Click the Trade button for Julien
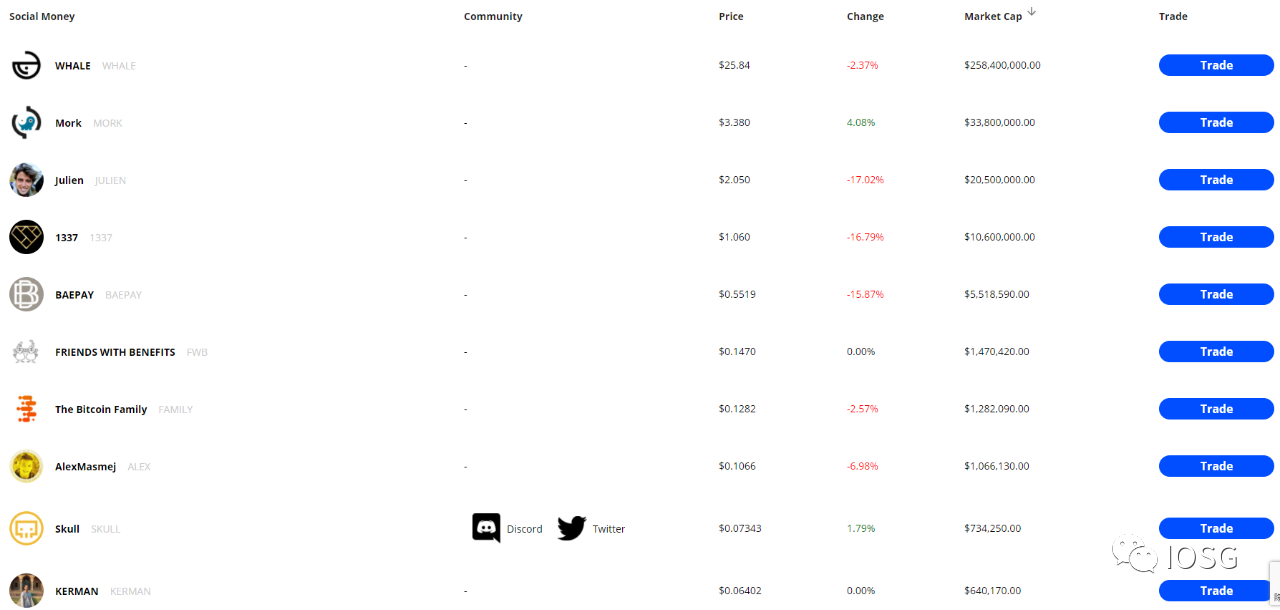 (x=1216, y=180)
